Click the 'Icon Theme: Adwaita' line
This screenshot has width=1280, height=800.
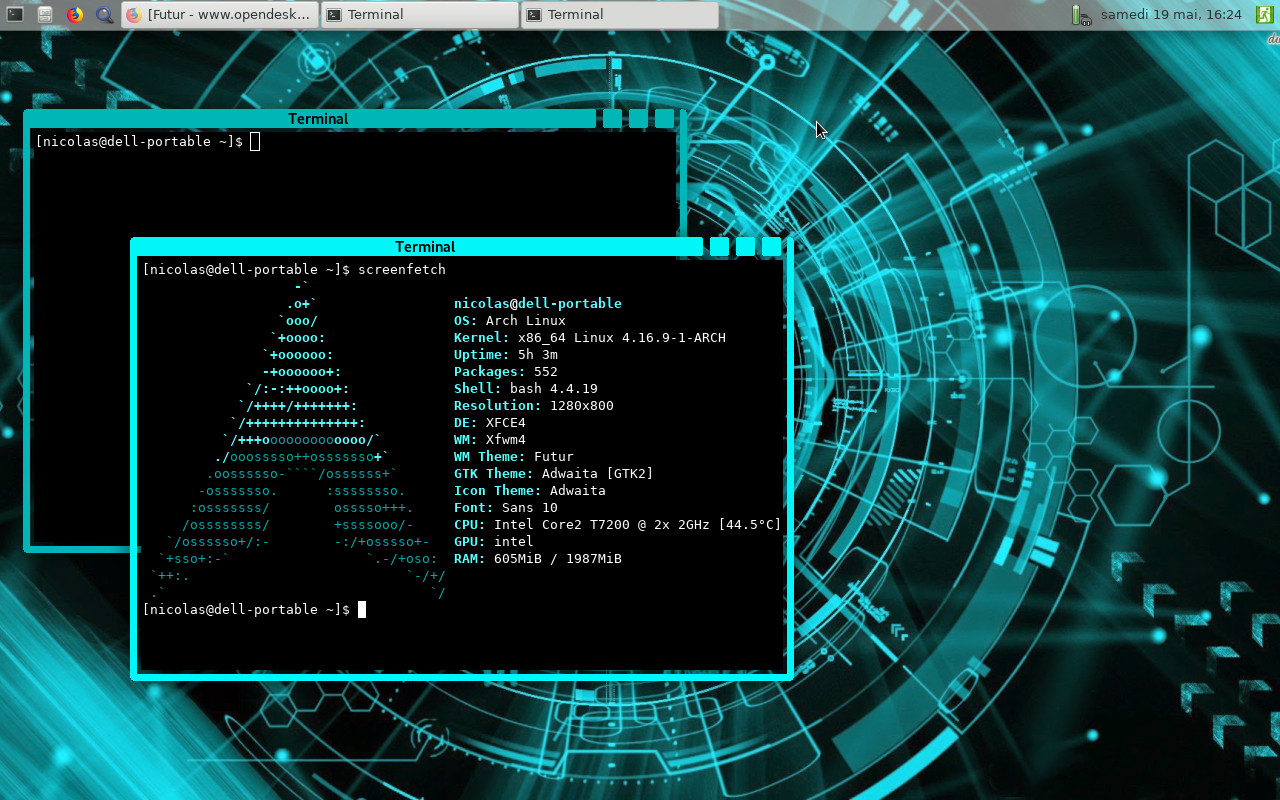click(x=530, y=491)
